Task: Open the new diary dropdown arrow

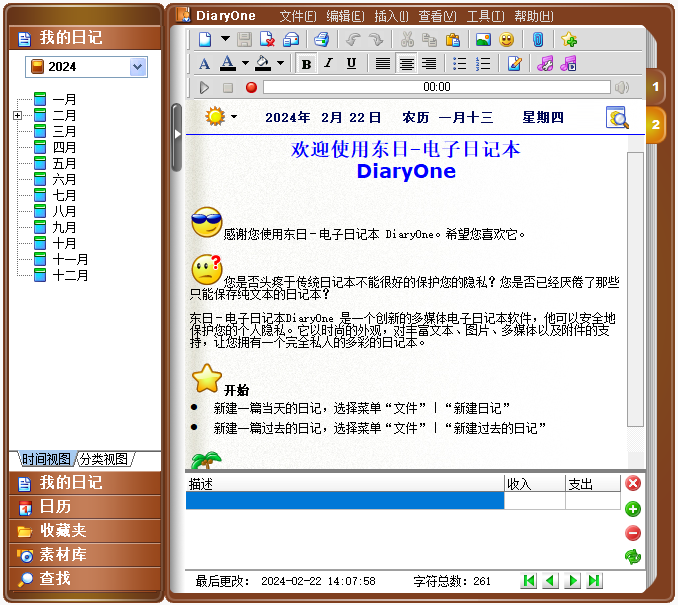Action: pyautogui.click(x=225, y=38)
